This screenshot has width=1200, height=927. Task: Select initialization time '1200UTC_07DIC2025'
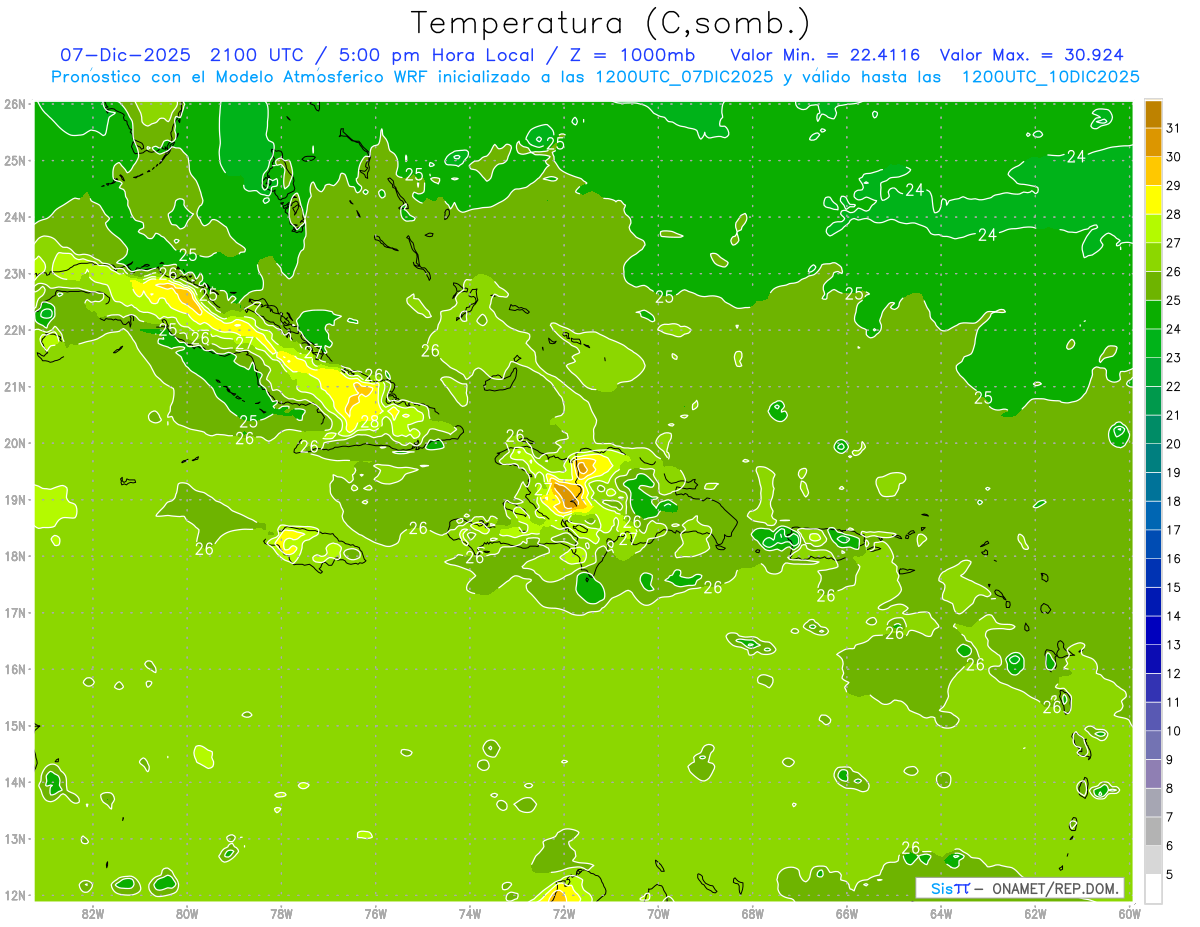(x=684, y=77)
